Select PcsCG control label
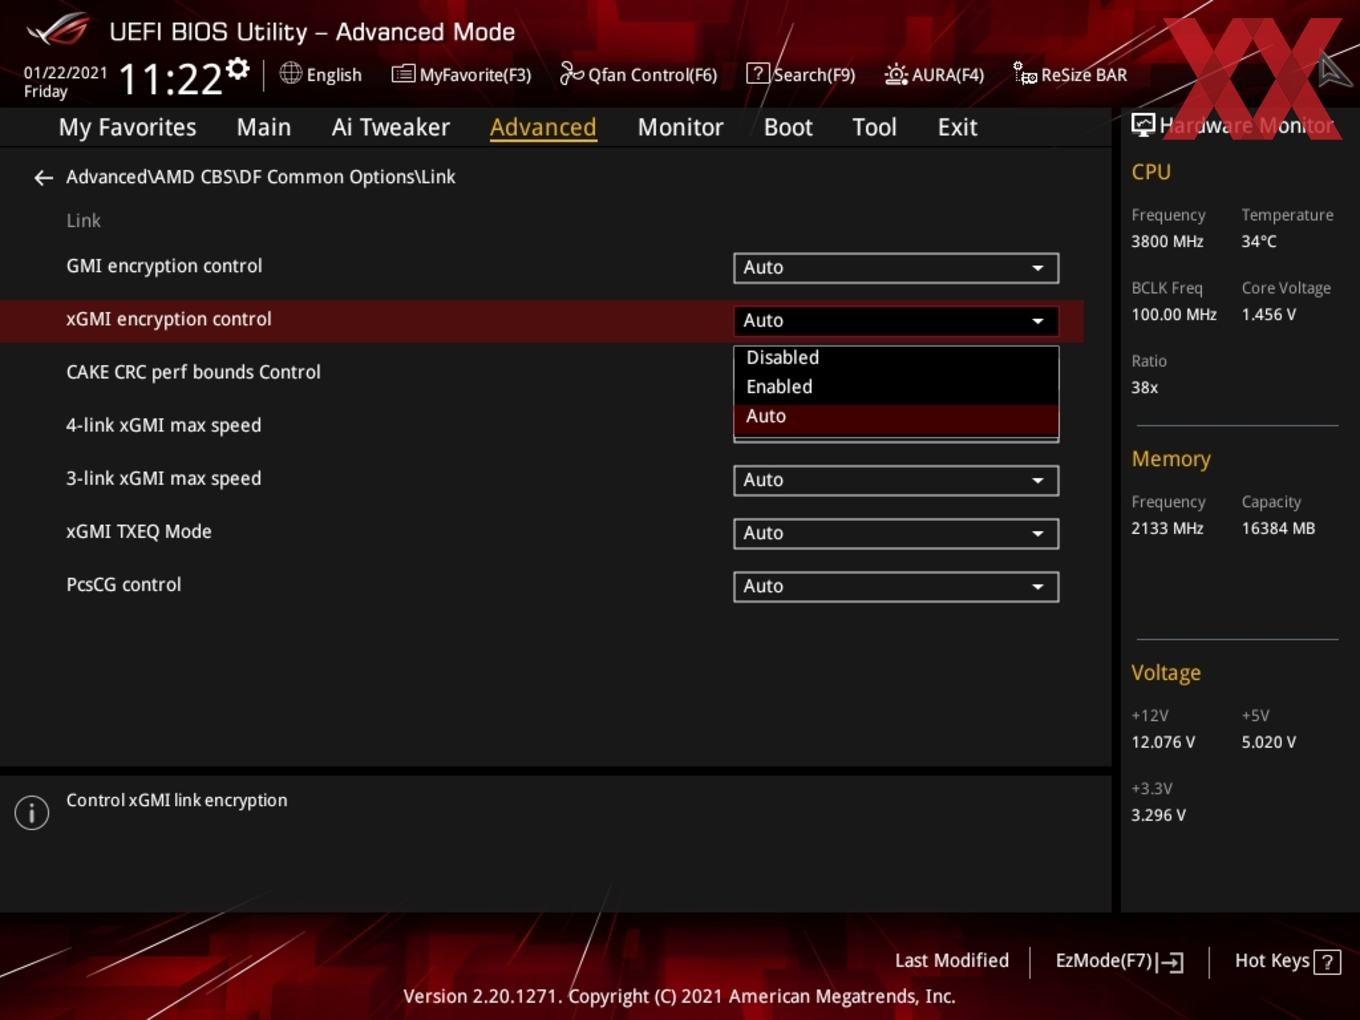Image resolution: width=1360 pixels, height=1020 pixels. [124, 585]
